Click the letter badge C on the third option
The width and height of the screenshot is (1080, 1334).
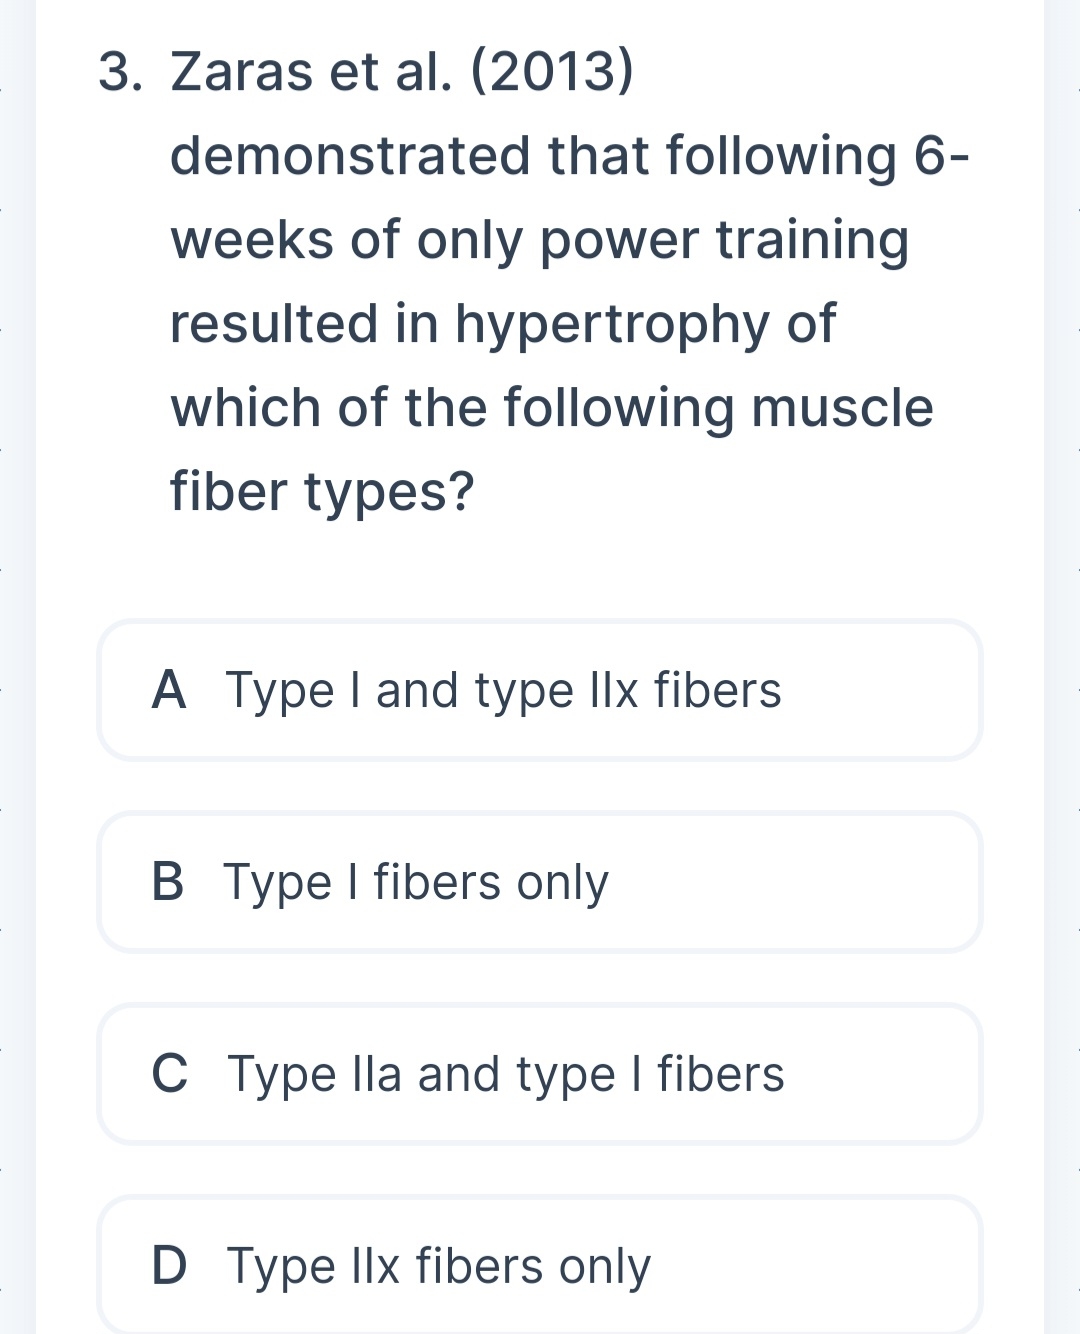(x=170, y=1074)
